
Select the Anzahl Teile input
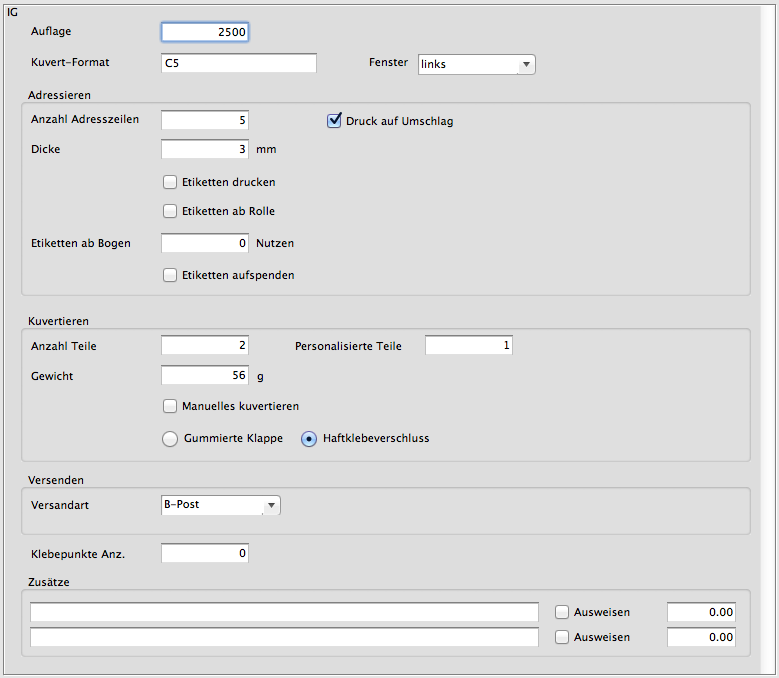tap(205, 346)
